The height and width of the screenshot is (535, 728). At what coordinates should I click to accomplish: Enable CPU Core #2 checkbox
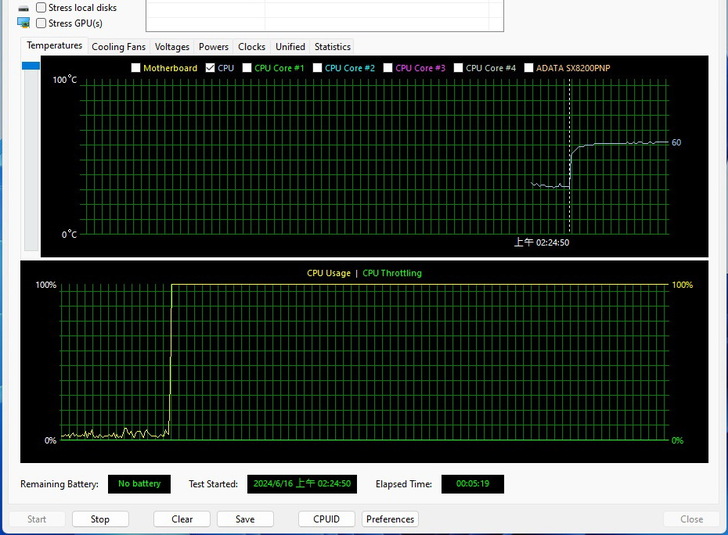click(x=317, y=68)
